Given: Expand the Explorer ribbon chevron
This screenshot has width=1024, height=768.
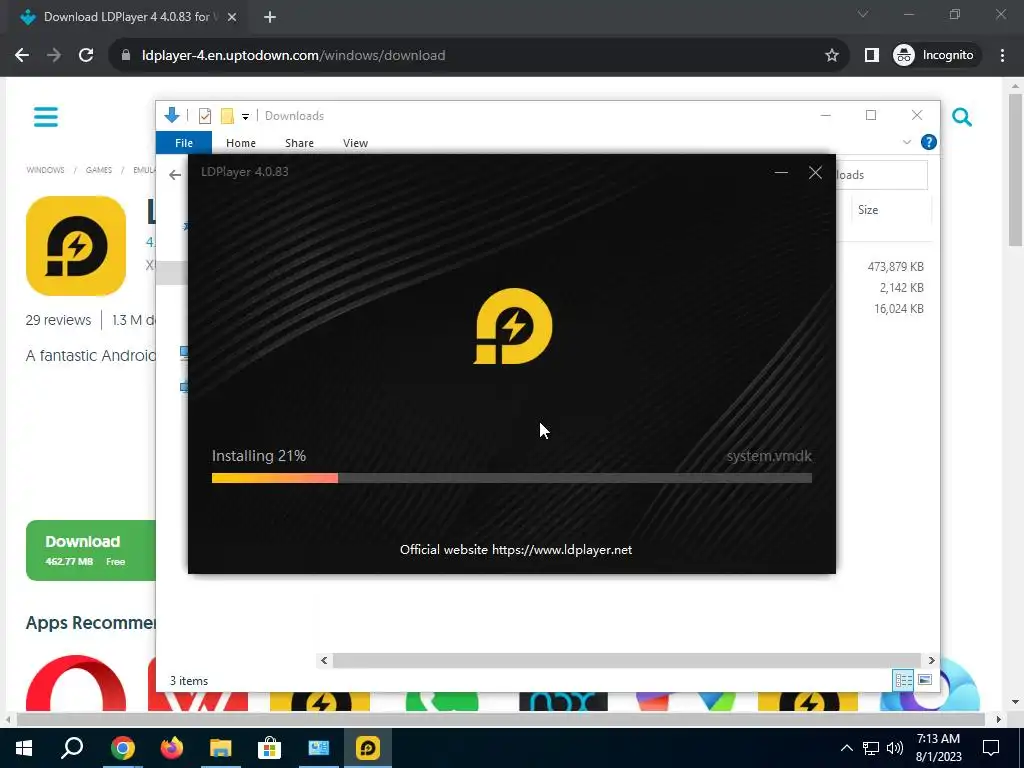Looking at the screenshot, I should (x=906, y=142).
